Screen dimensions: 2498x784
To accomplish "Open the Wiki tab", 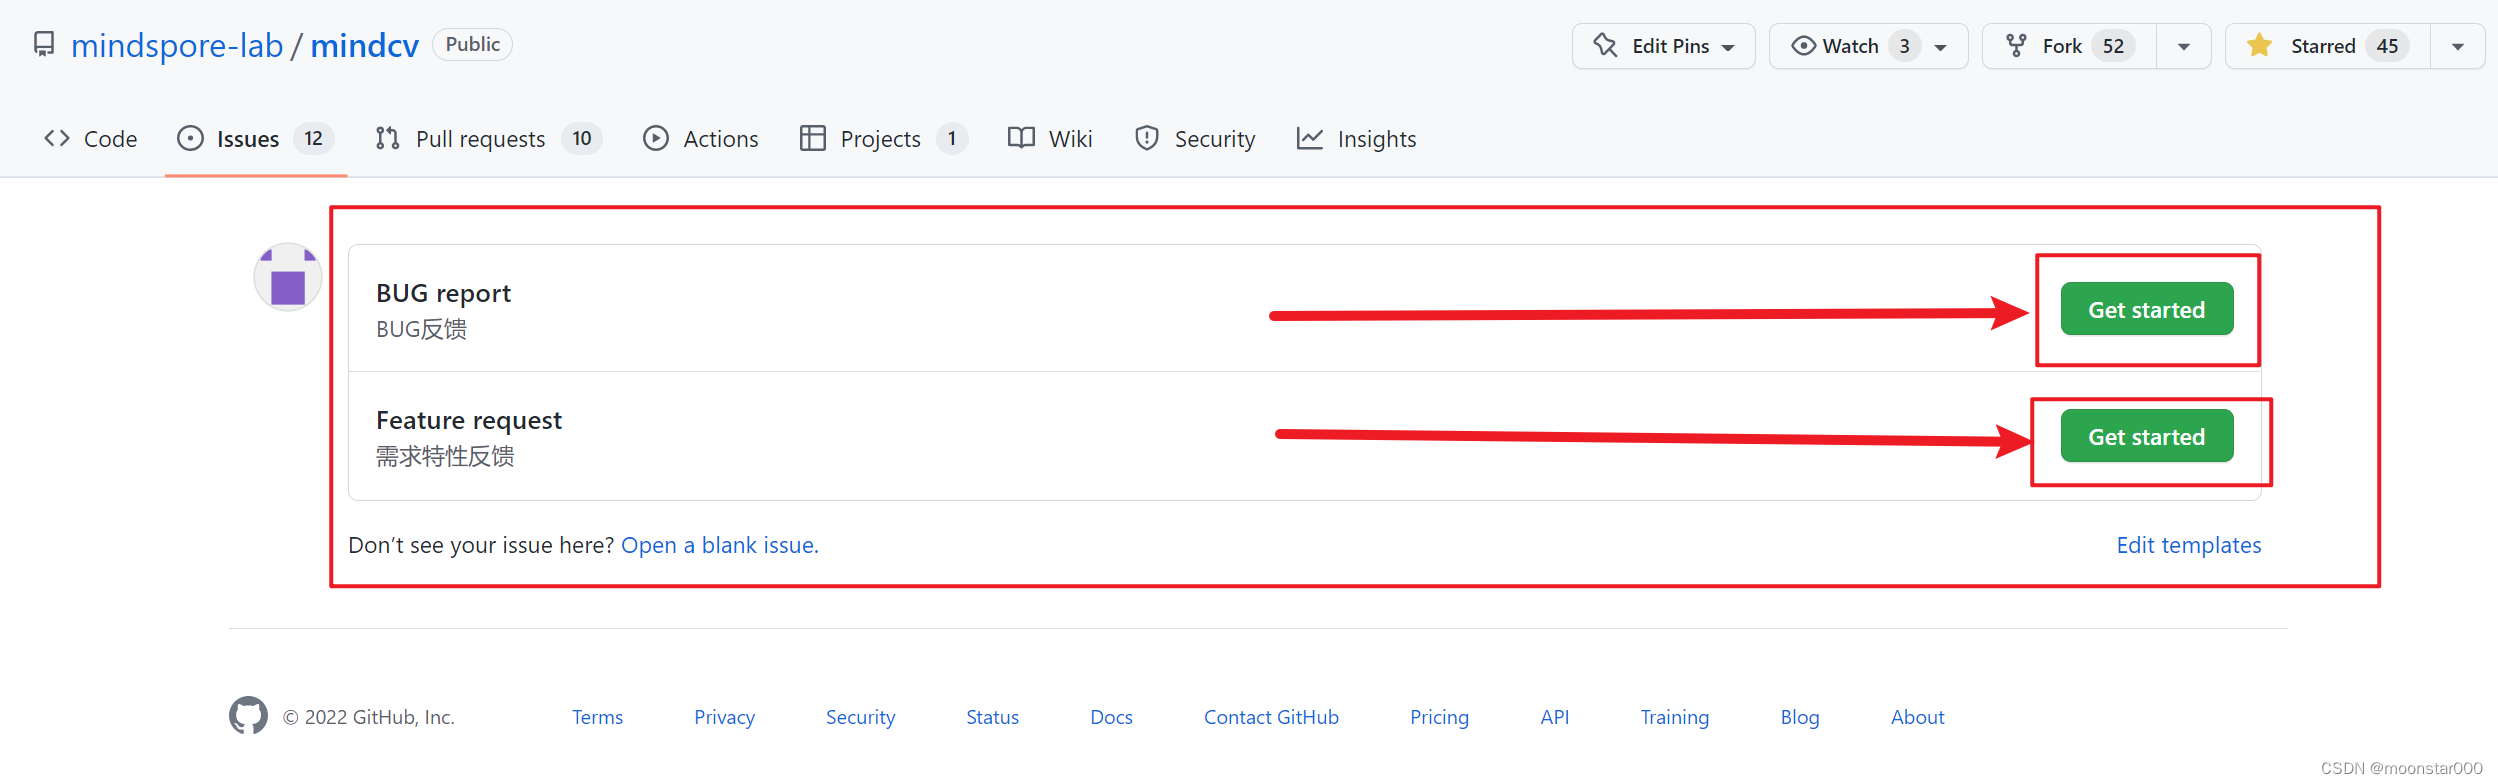I will [x=1050, y=139].
